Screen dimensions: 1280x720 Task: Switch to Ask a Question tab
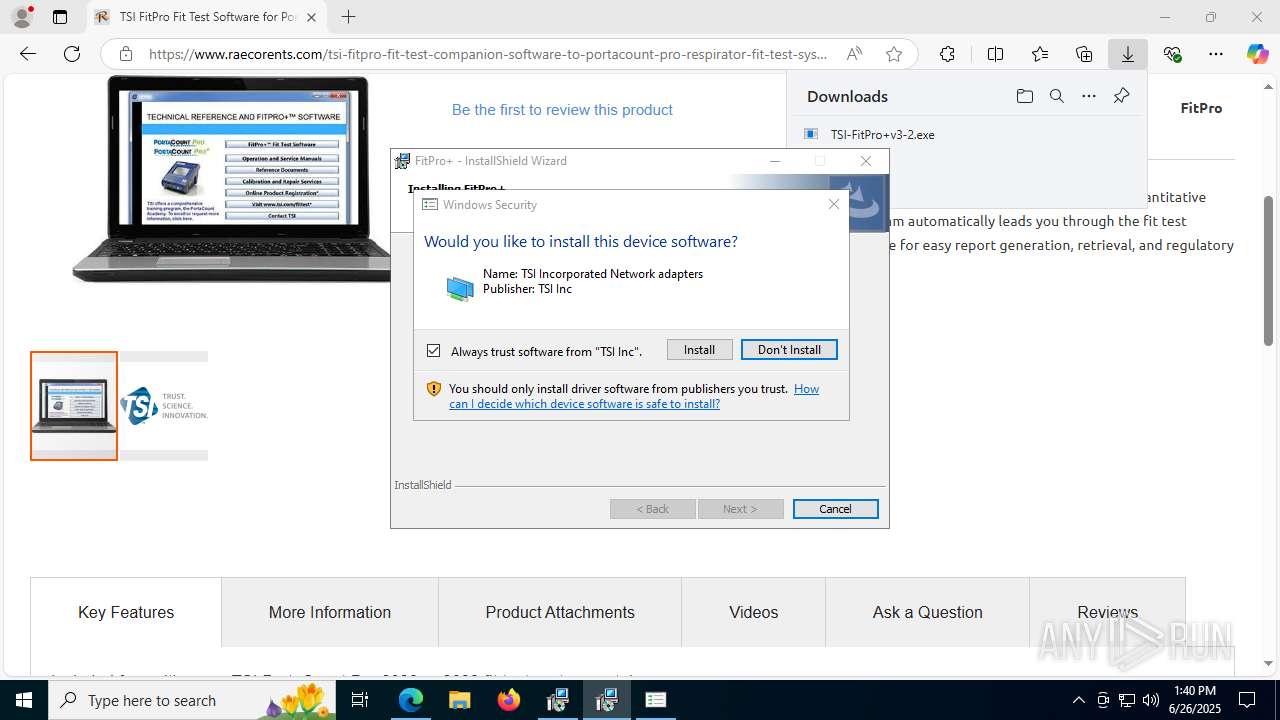[927, 612]
